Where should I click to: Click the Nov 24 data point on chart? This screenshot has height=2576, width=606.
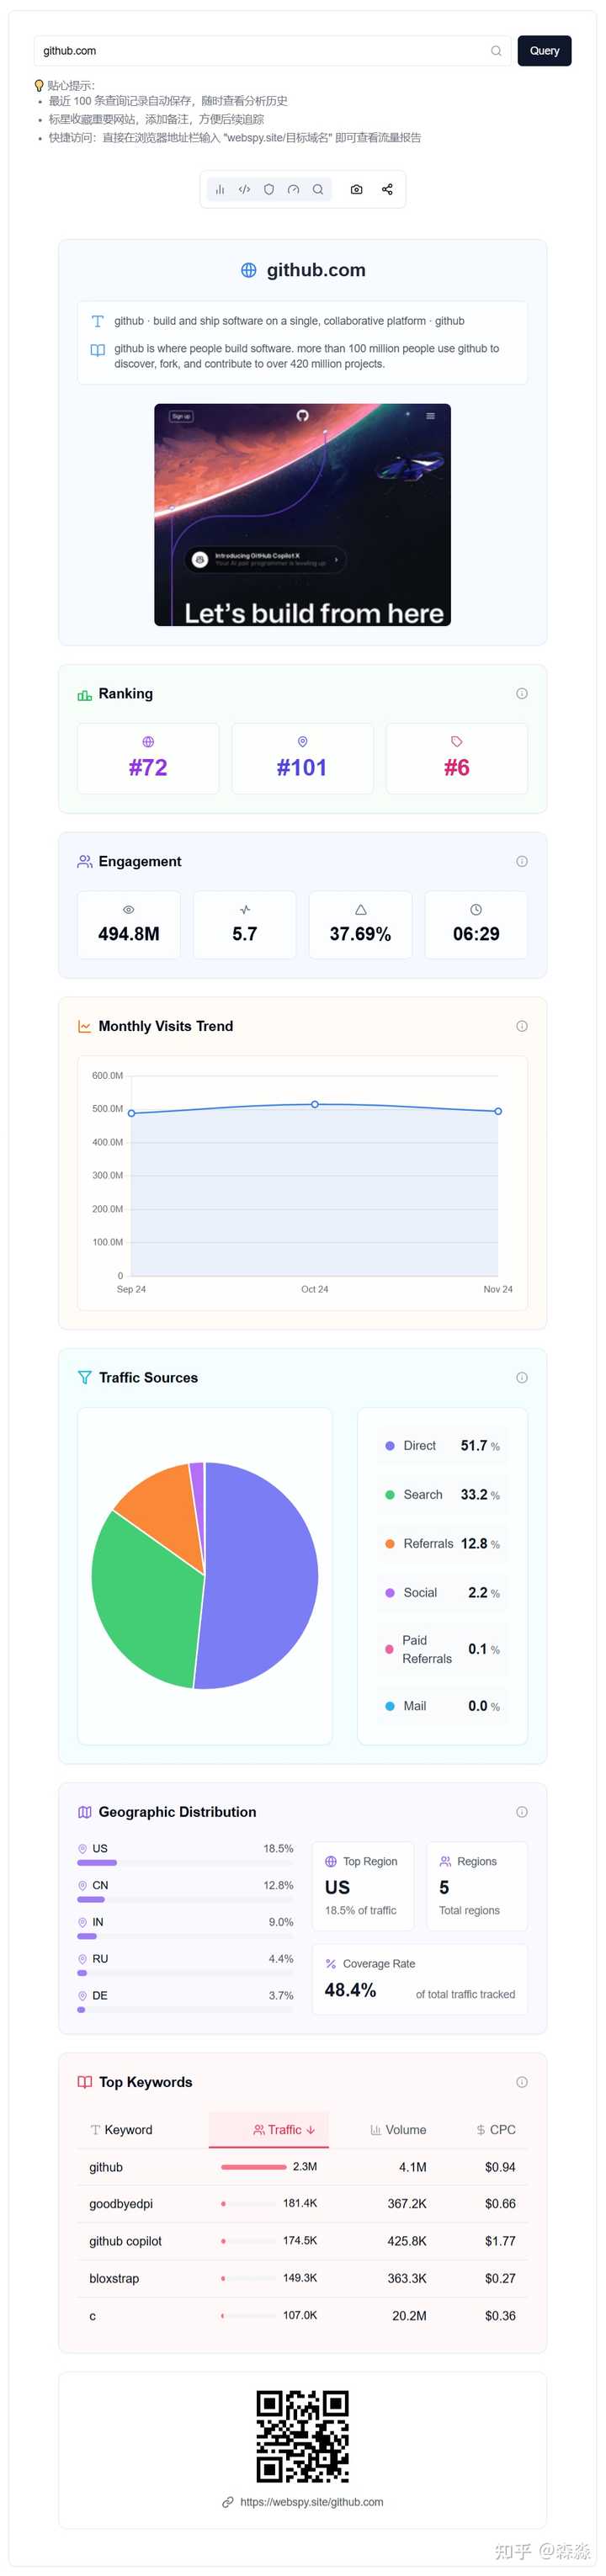(x=498, y=1111)
